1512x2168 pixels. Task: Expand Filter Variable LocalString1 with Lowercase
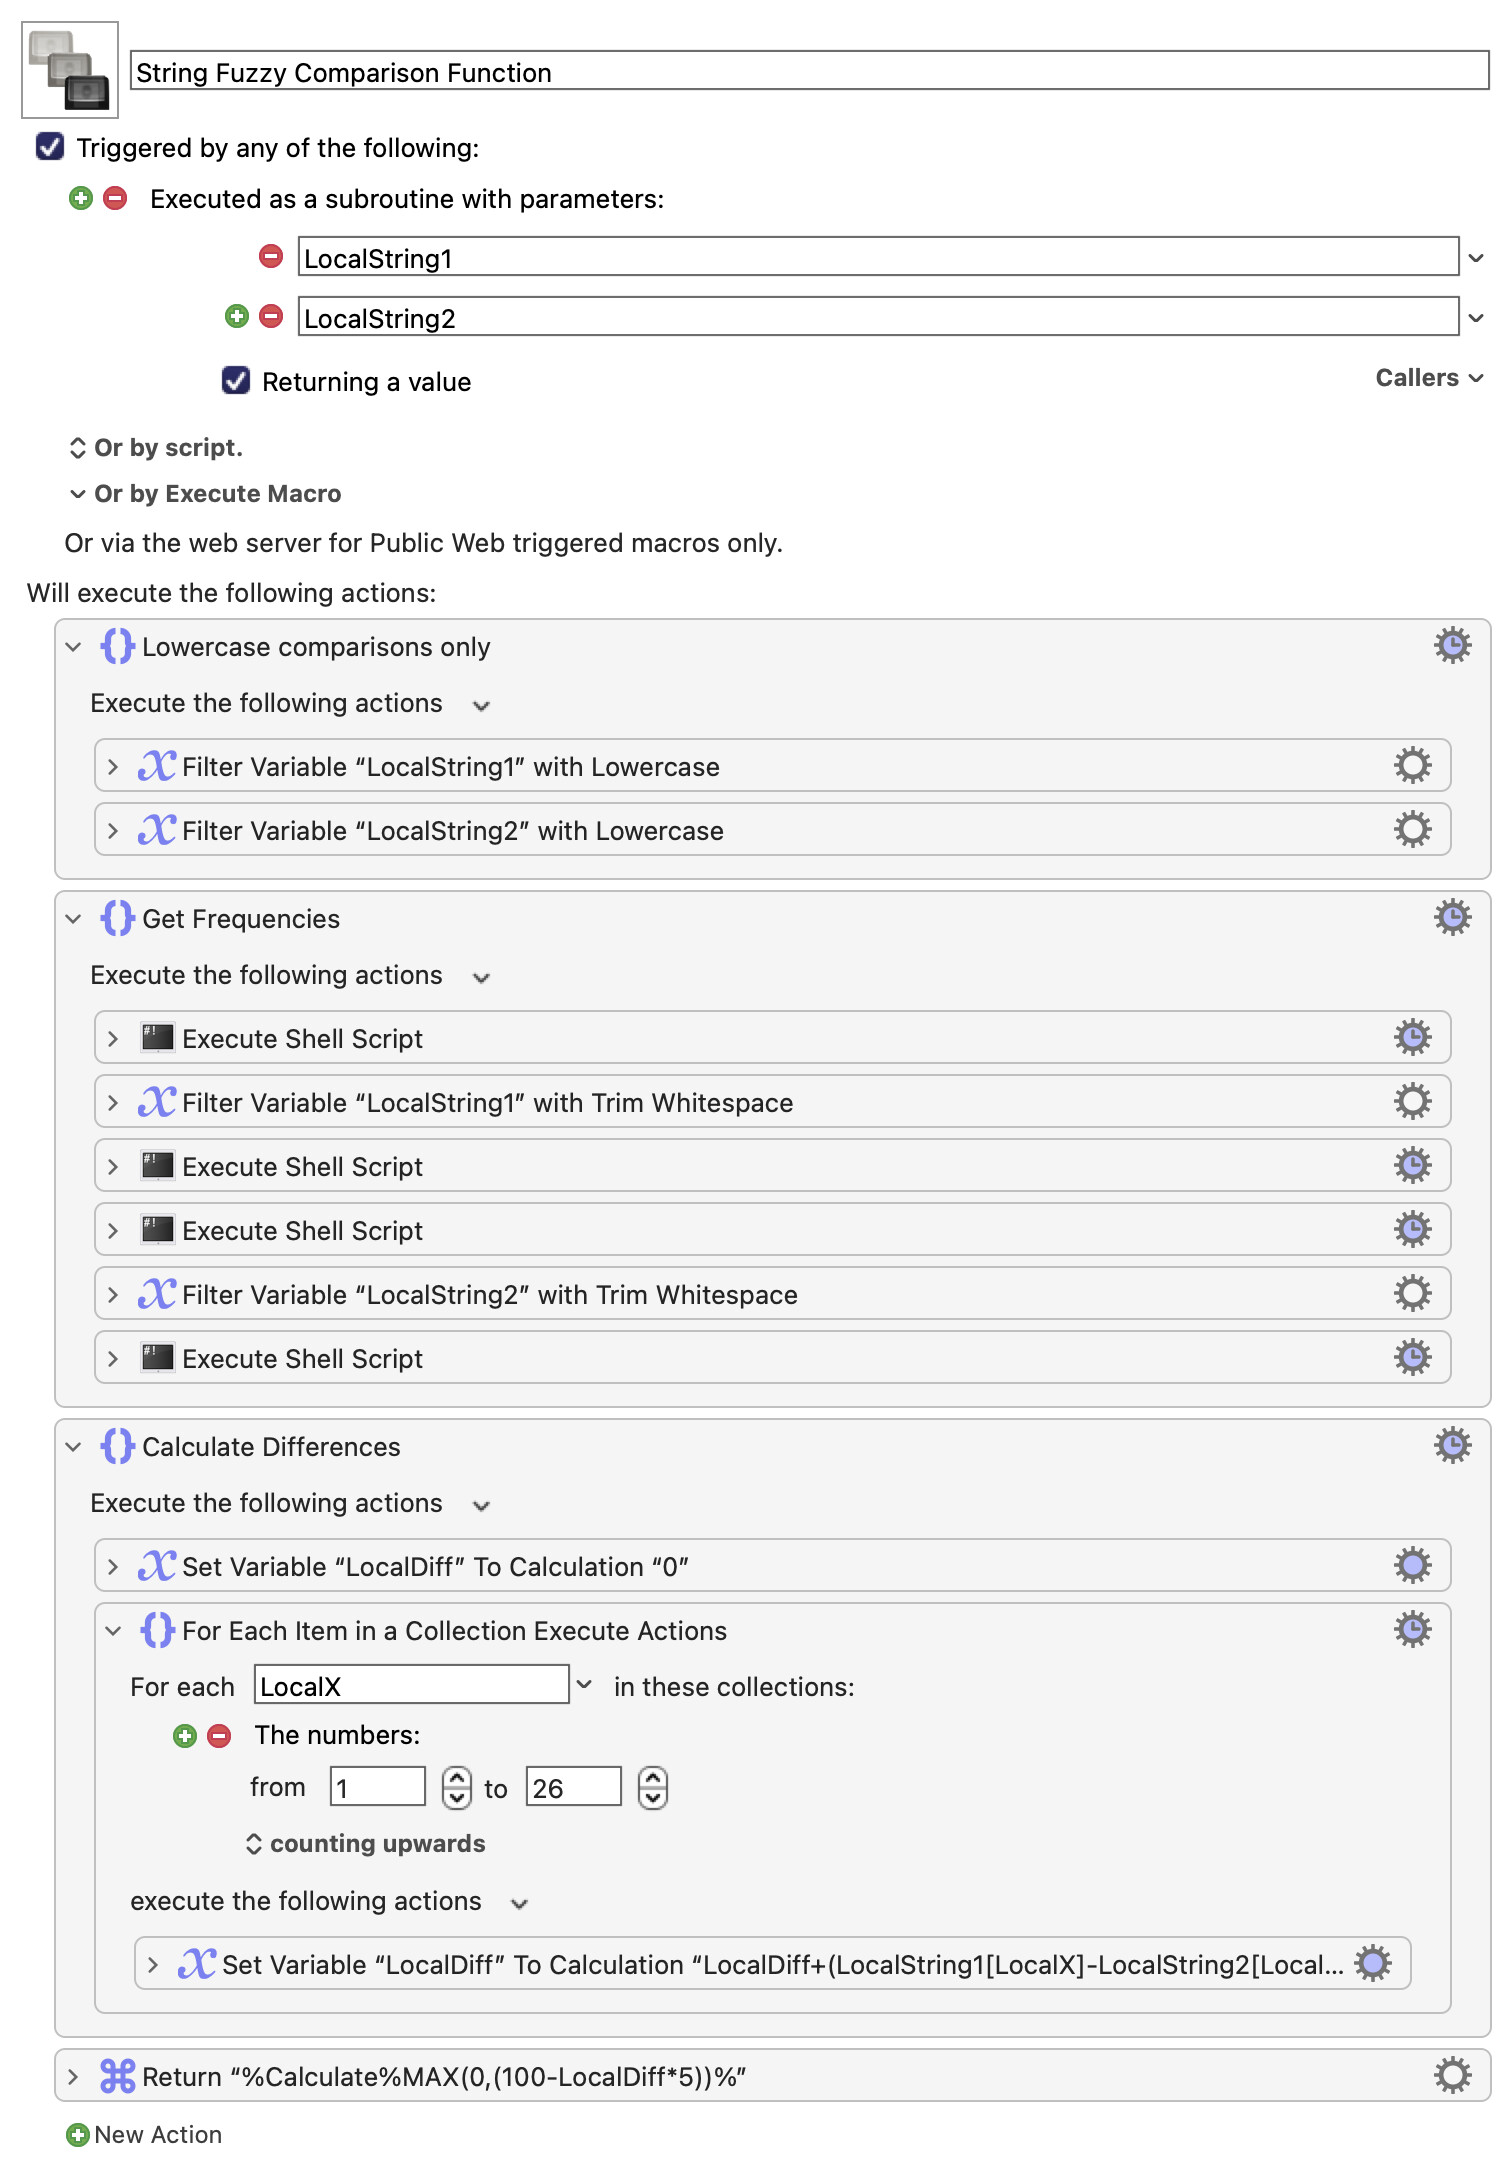coord(113,767)
